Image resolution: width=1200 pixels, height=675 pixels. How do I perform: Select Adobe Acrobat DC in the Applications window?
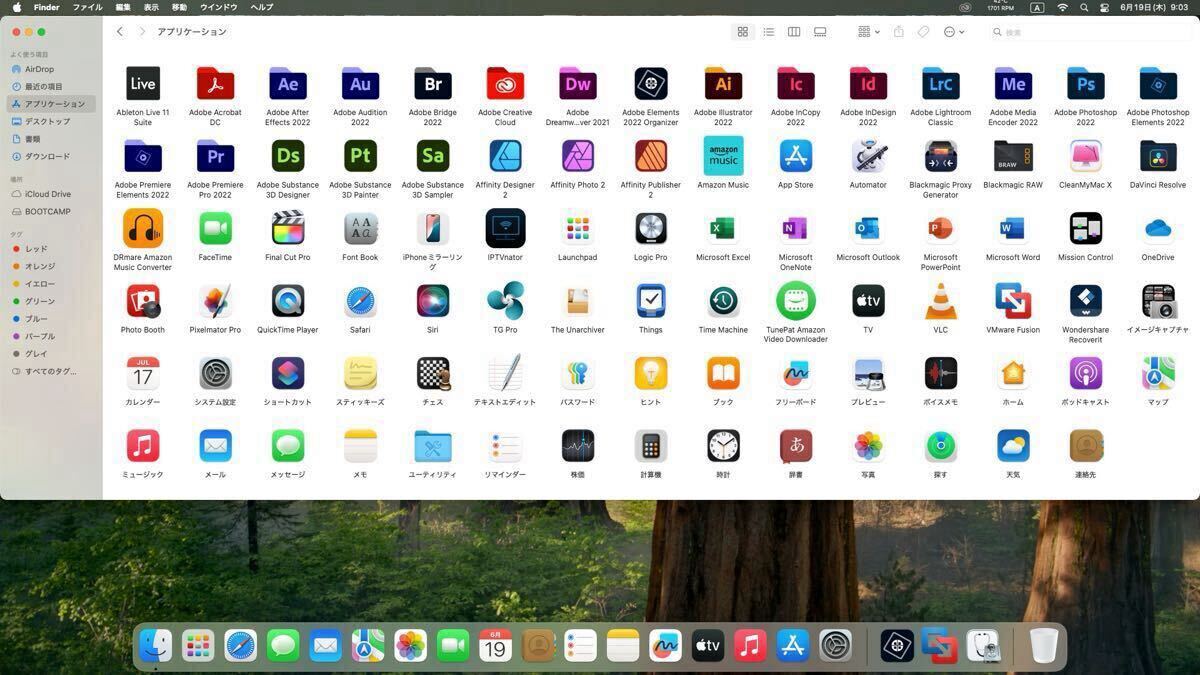pos(215,84)
